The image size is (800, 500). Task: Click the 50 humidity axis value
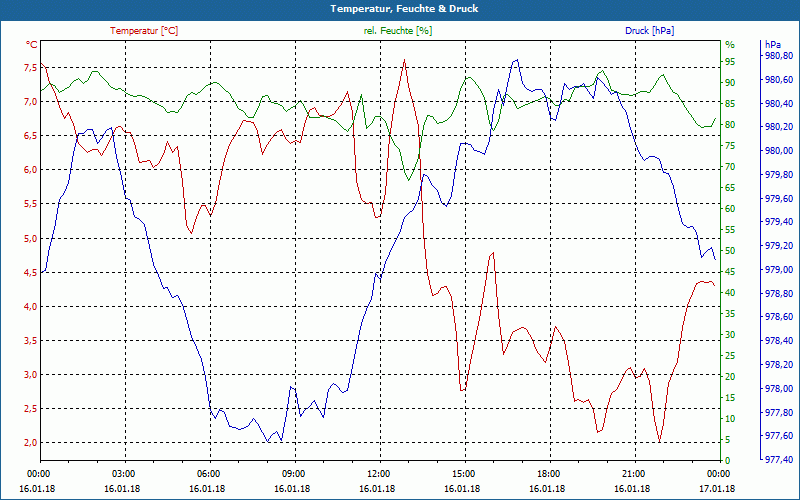pos(730,251)
